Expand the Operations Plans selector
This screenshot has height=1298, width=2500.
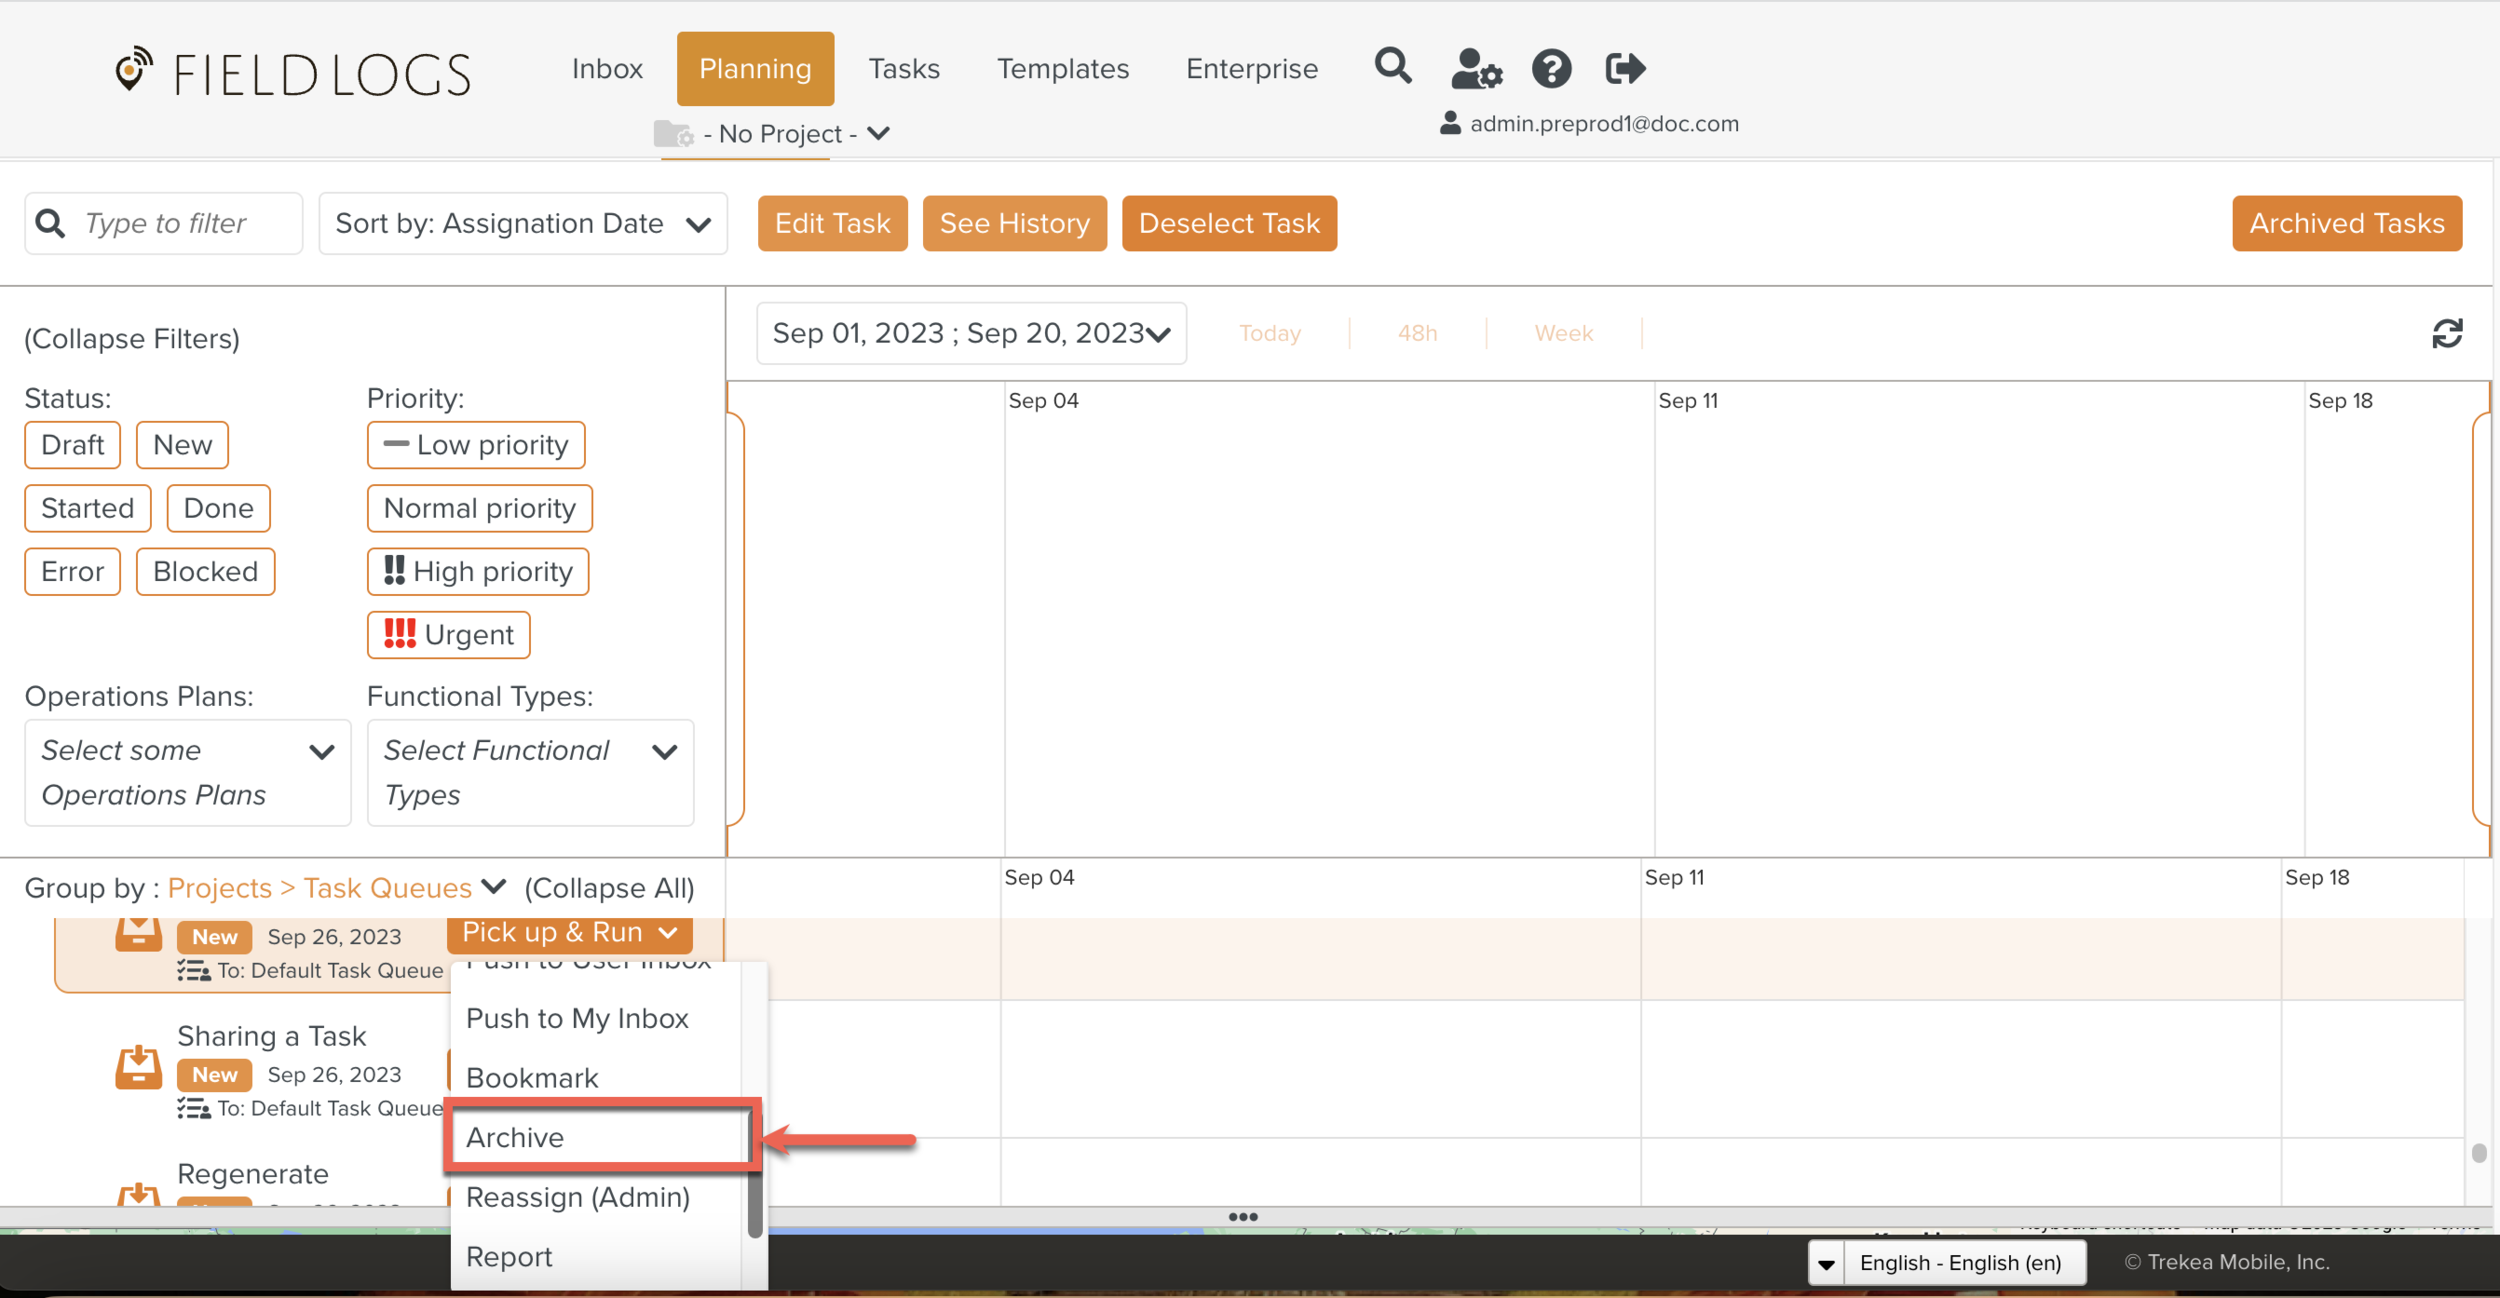click(187, 772)
